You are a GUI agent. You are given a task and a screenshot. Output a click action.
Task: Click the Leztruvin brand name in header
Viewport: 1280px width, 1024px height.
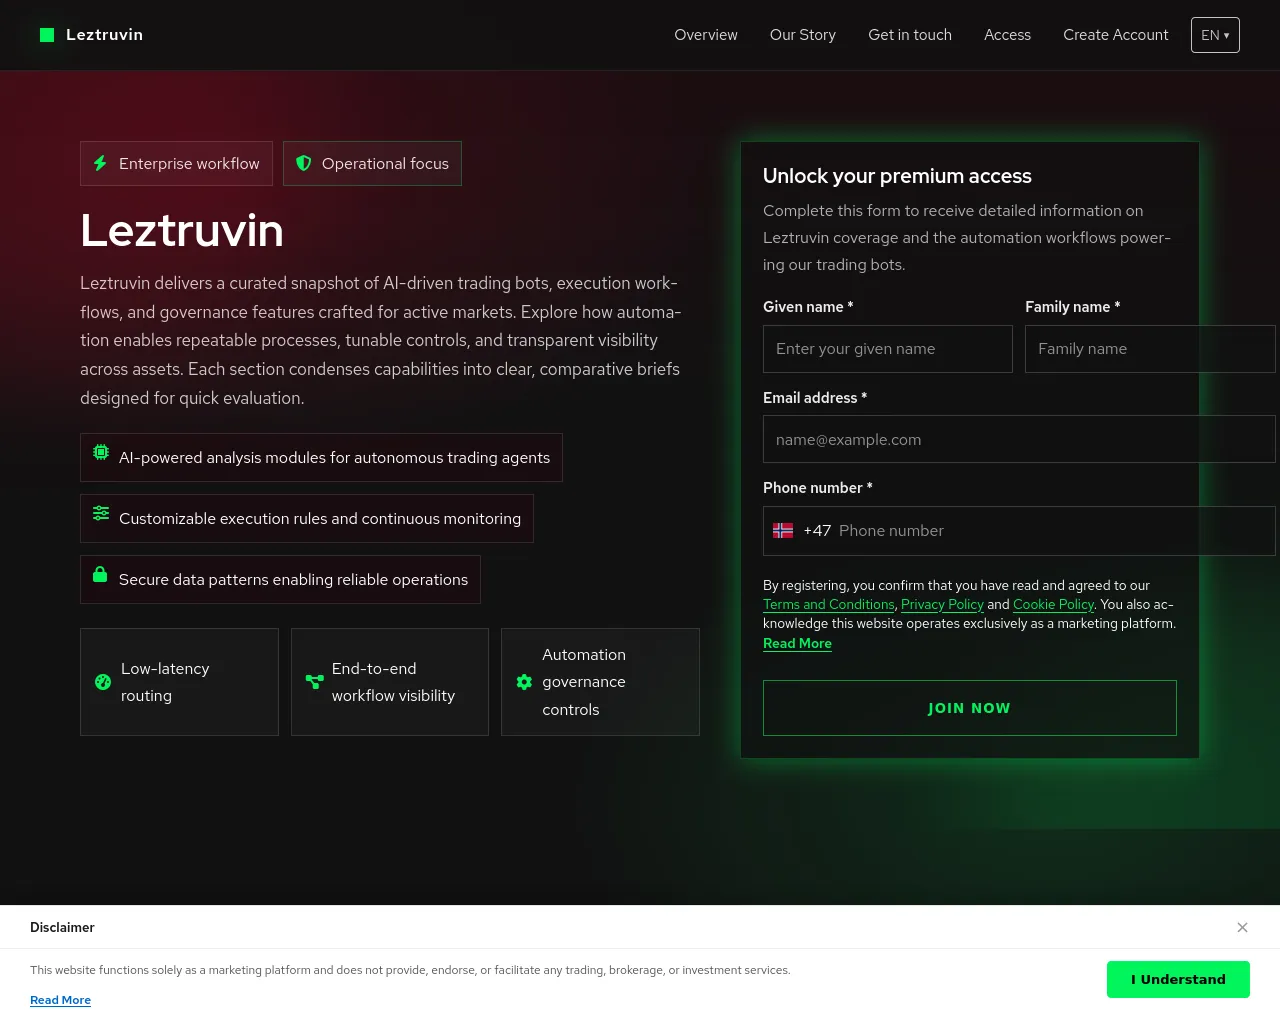coord(104,35)
